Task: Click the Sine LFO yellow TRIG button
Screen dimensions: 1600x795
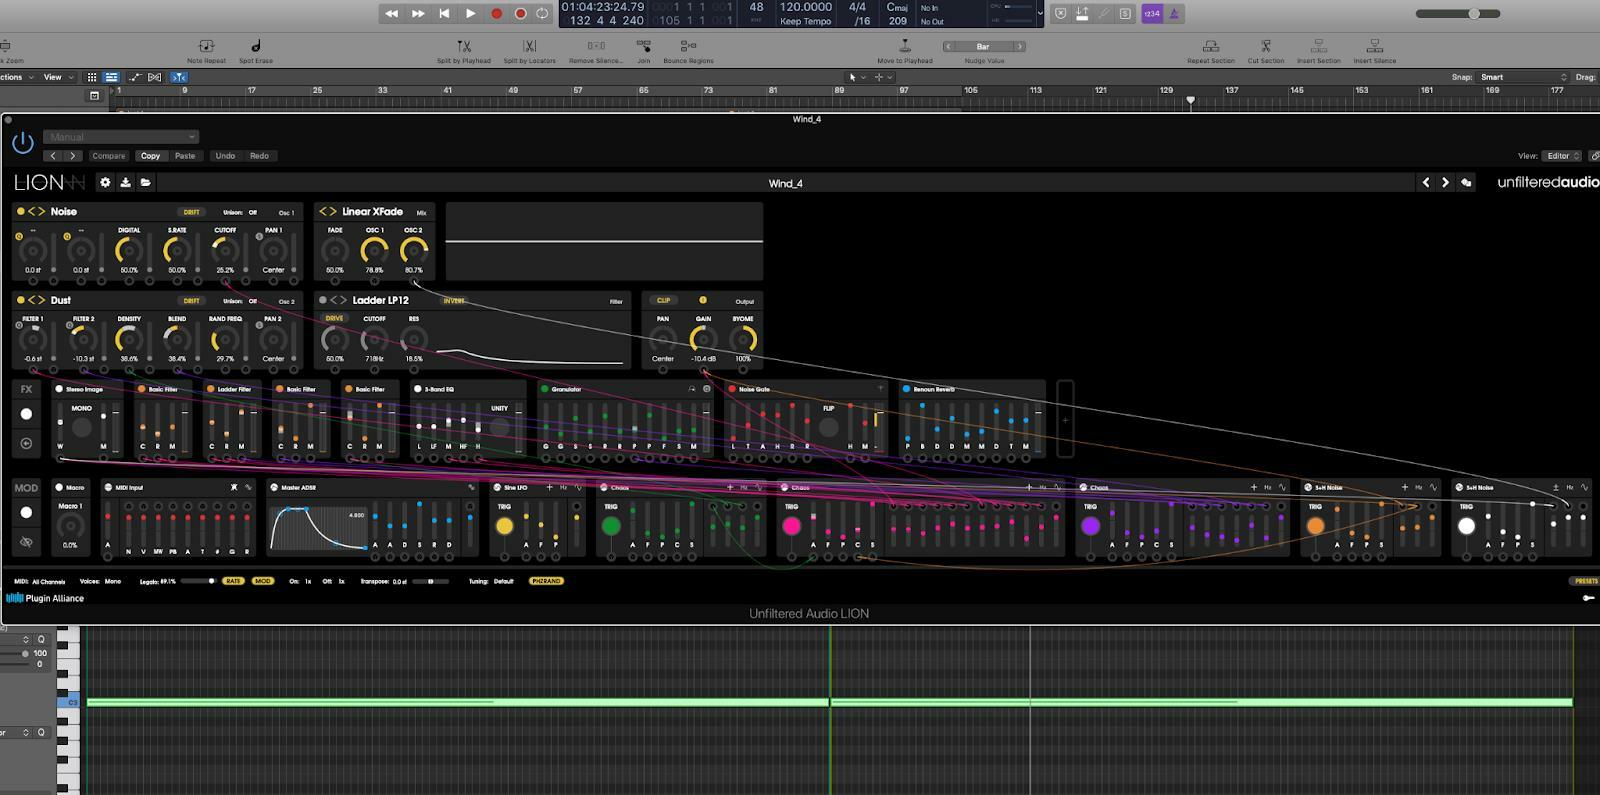Action: click(505, 526)
